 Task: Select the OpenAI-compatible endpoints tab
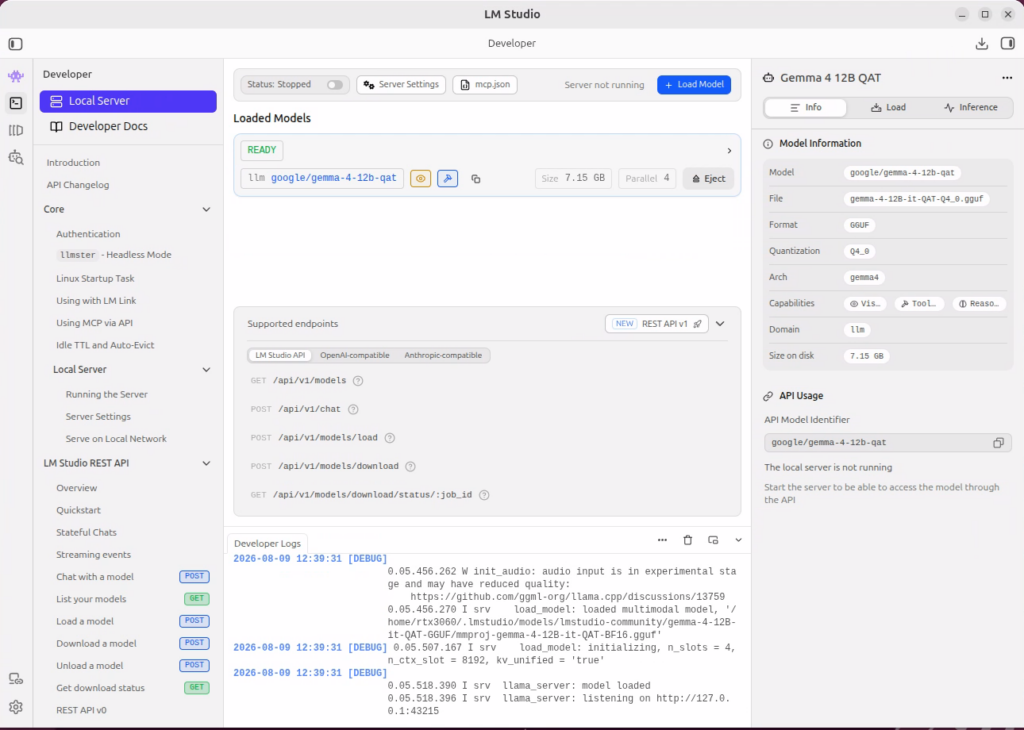click(x=355, y=355)
